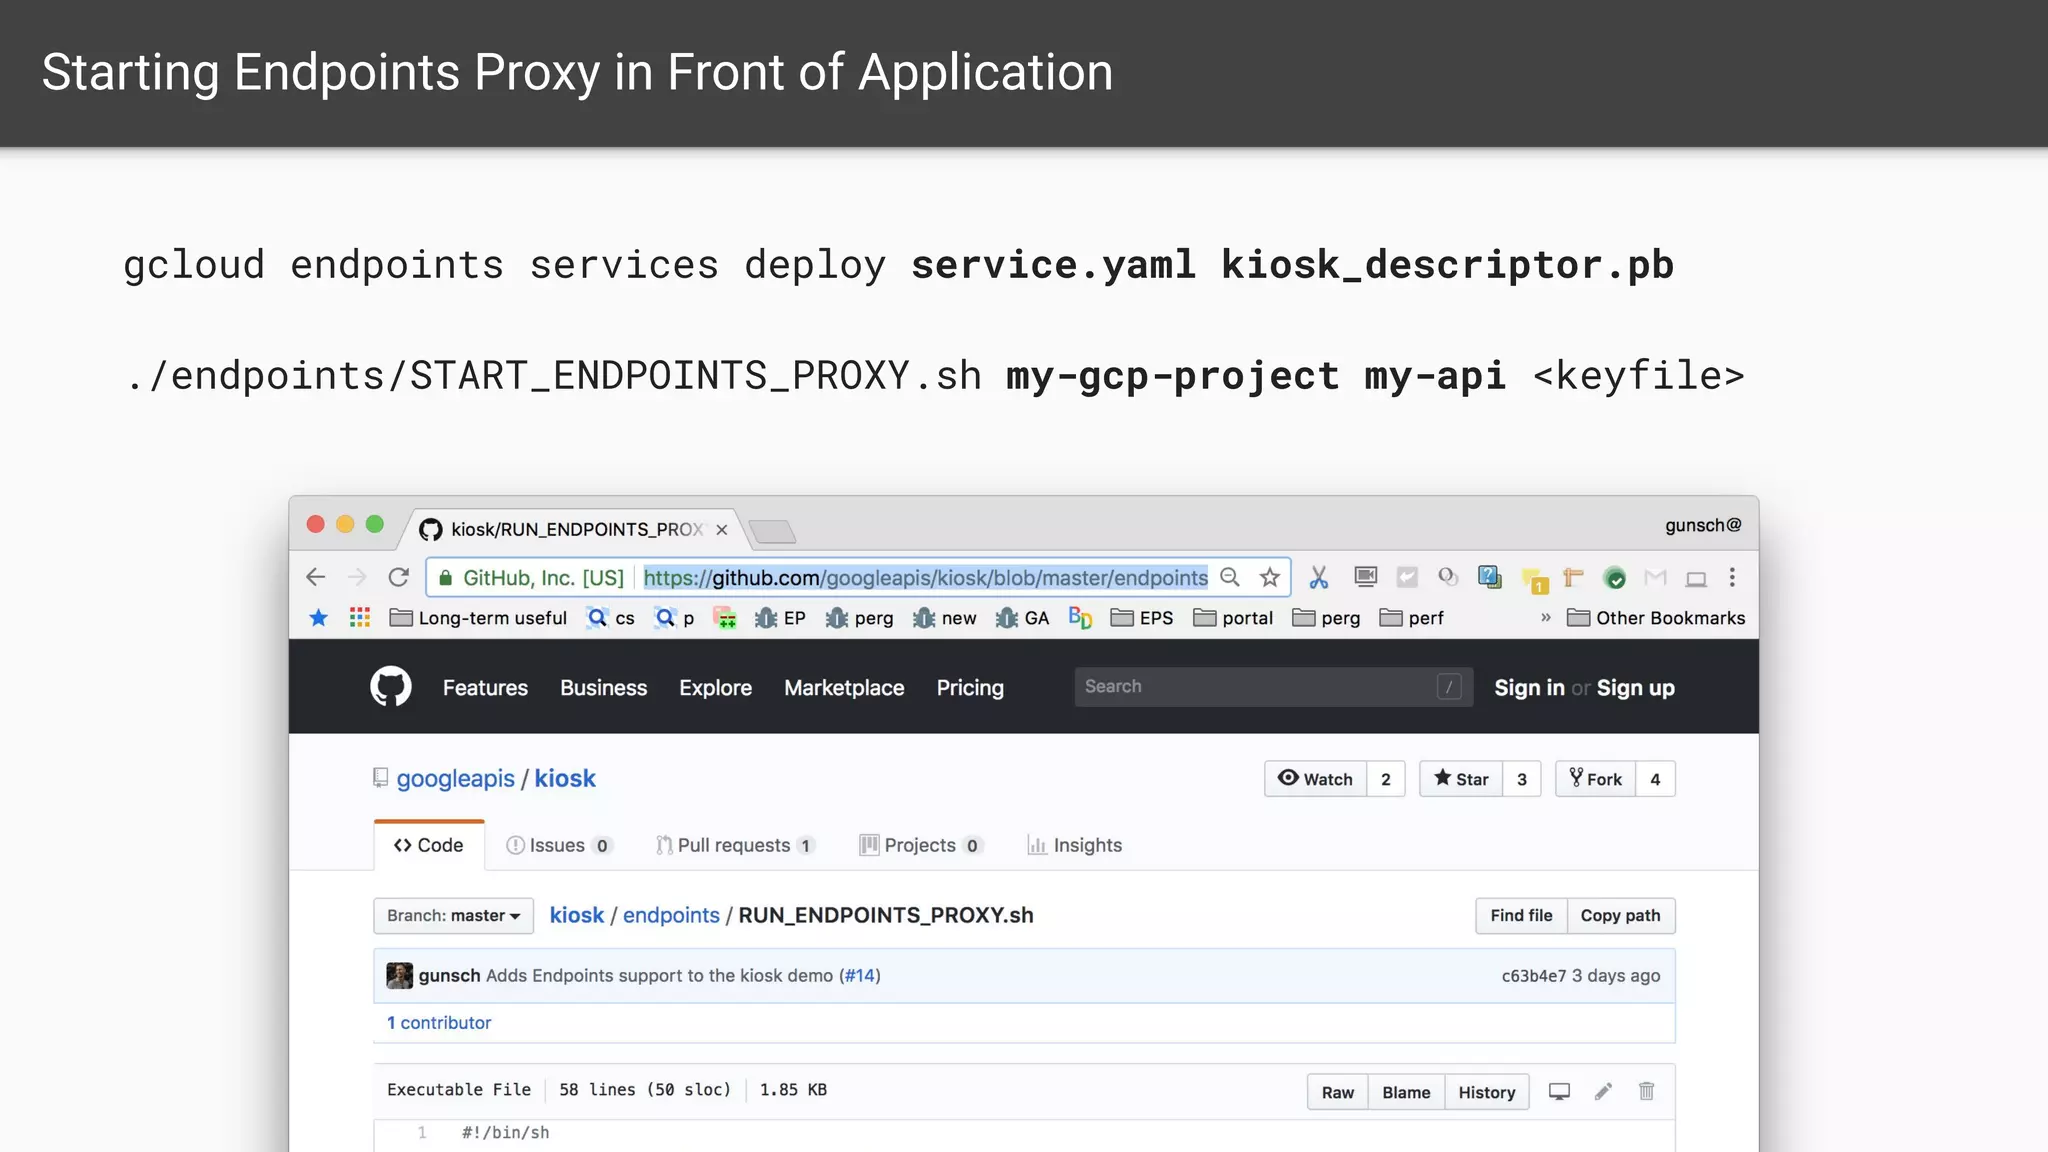Open Business in GitHub header
This screenshot has width=2048, height=1152.
click(x=603, y=688)
